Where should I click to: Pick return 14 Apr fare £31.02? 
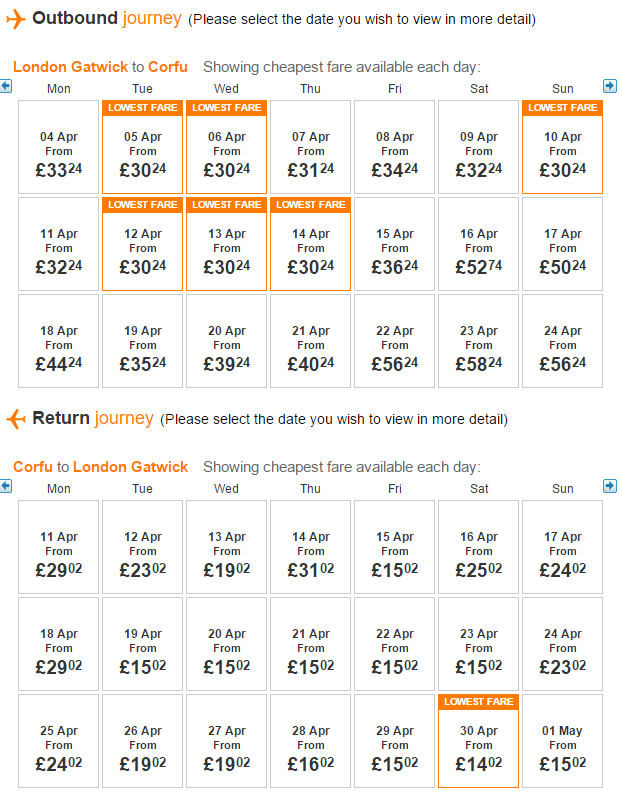(310, 547)
